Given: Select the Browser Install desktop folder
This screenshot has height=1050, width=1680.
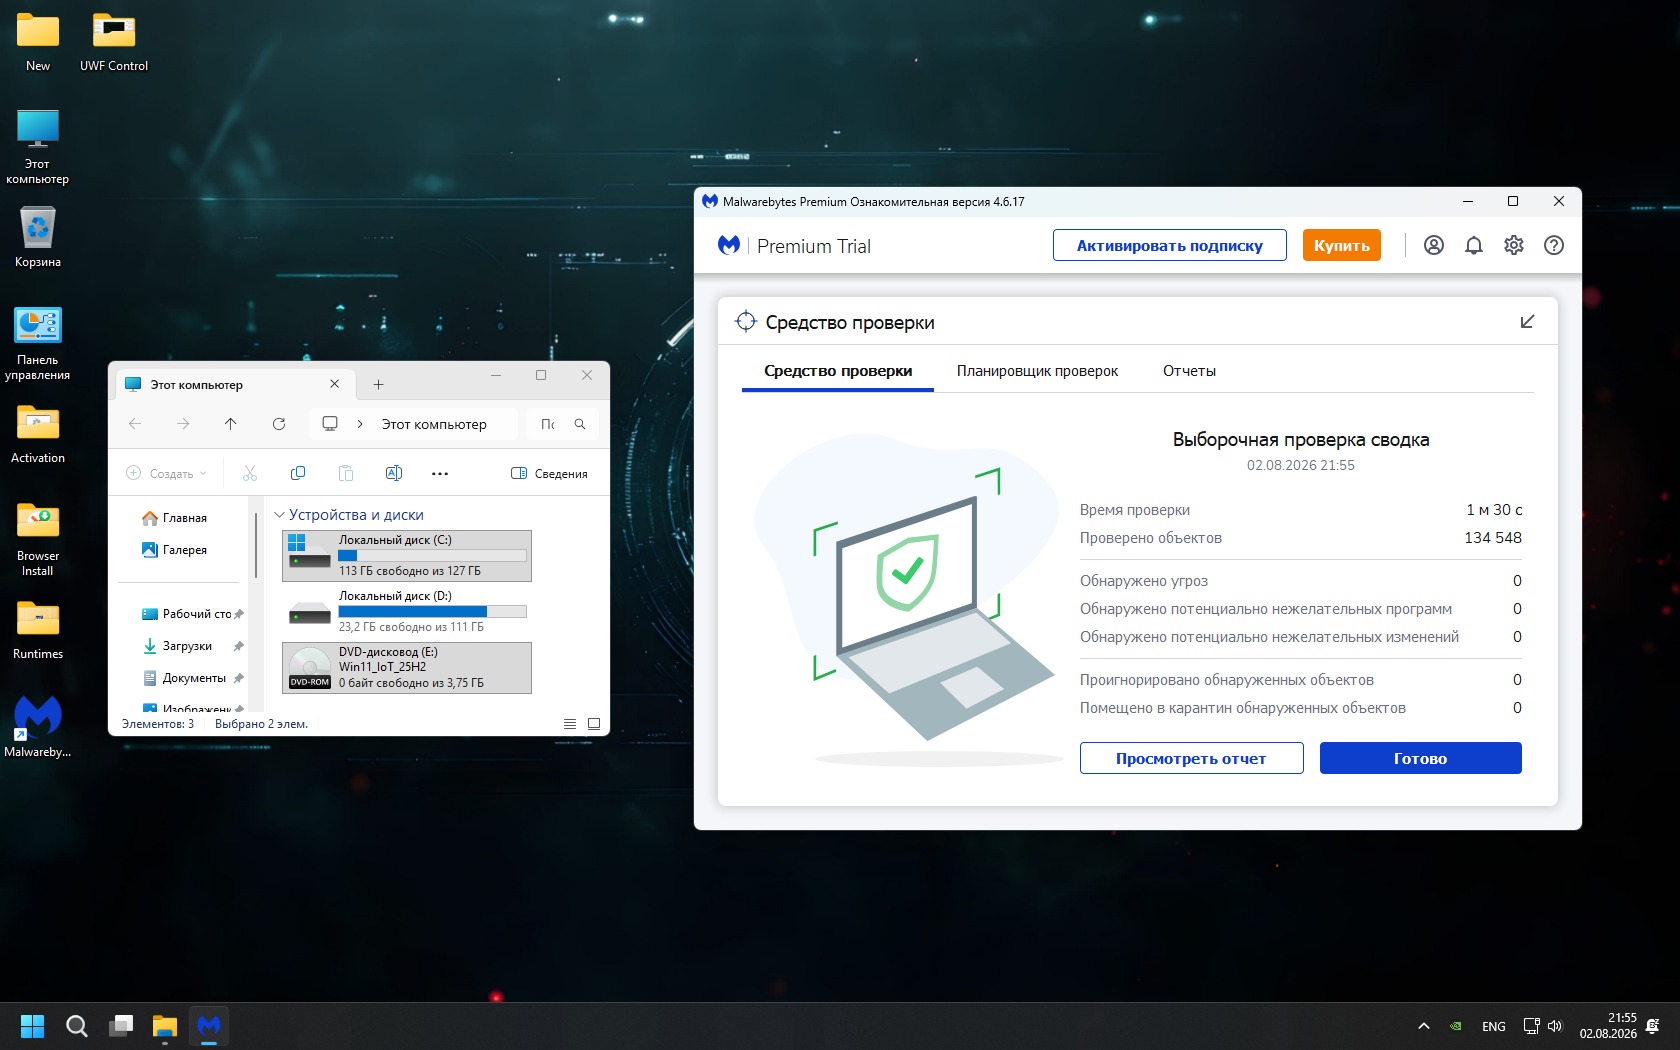Looking at the screenshot, I should tap(38, 540).
